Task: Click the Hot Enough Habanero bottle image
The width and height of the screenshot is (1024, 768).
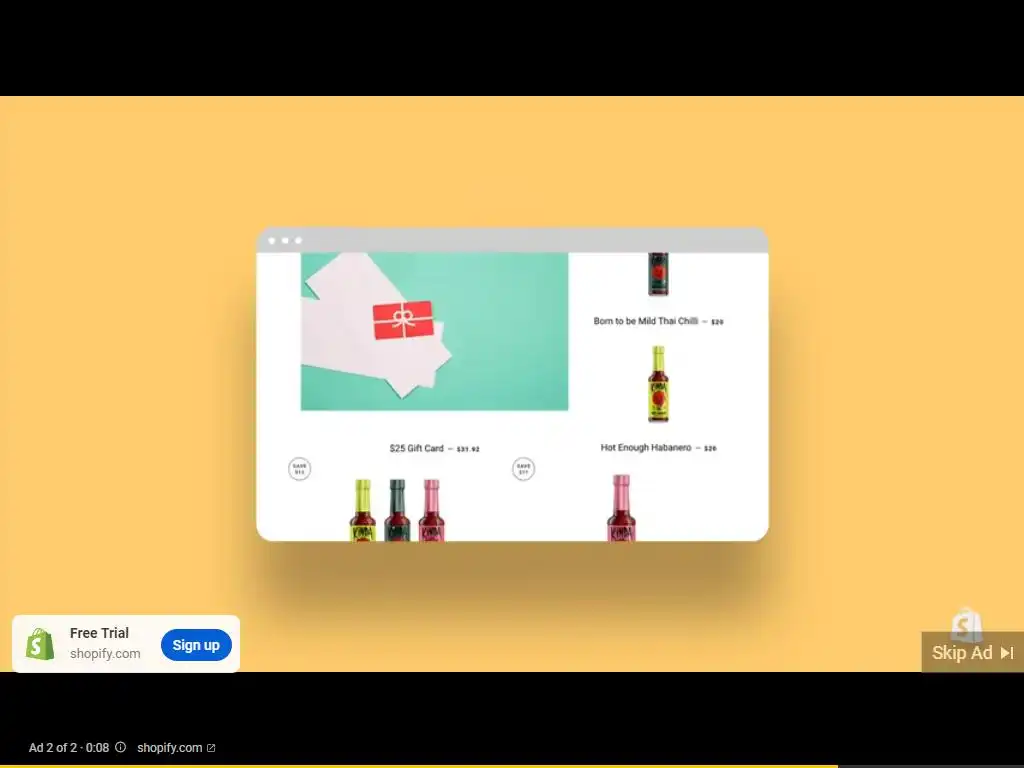Action: (x=658, y=384)
